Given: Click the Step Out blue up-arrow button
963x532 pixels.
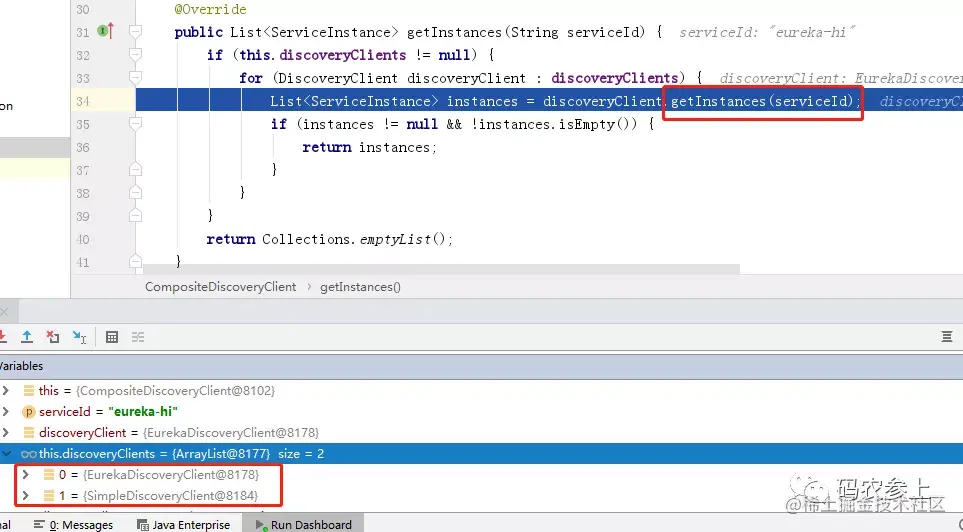Looking at the screenshot, I should pos(27,337).
